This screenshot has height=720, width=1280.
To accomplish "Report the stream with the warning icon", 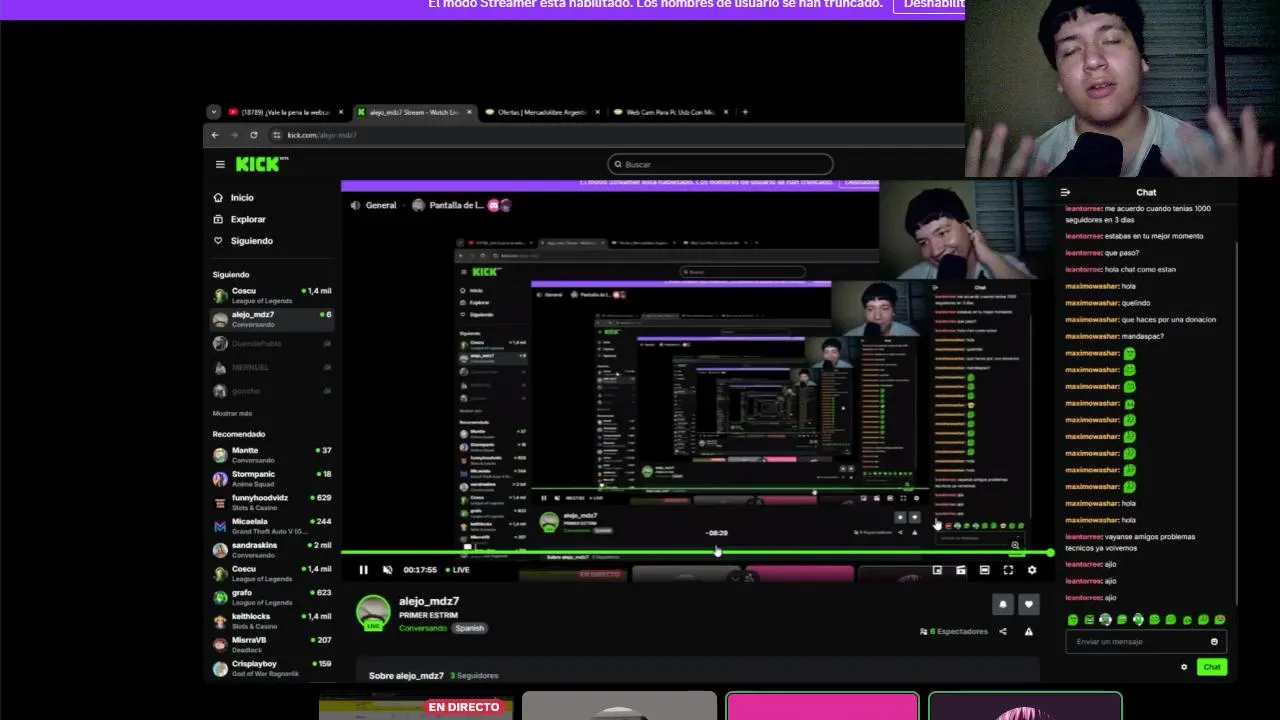I will pyautogui.click(x=1028, y=631).
